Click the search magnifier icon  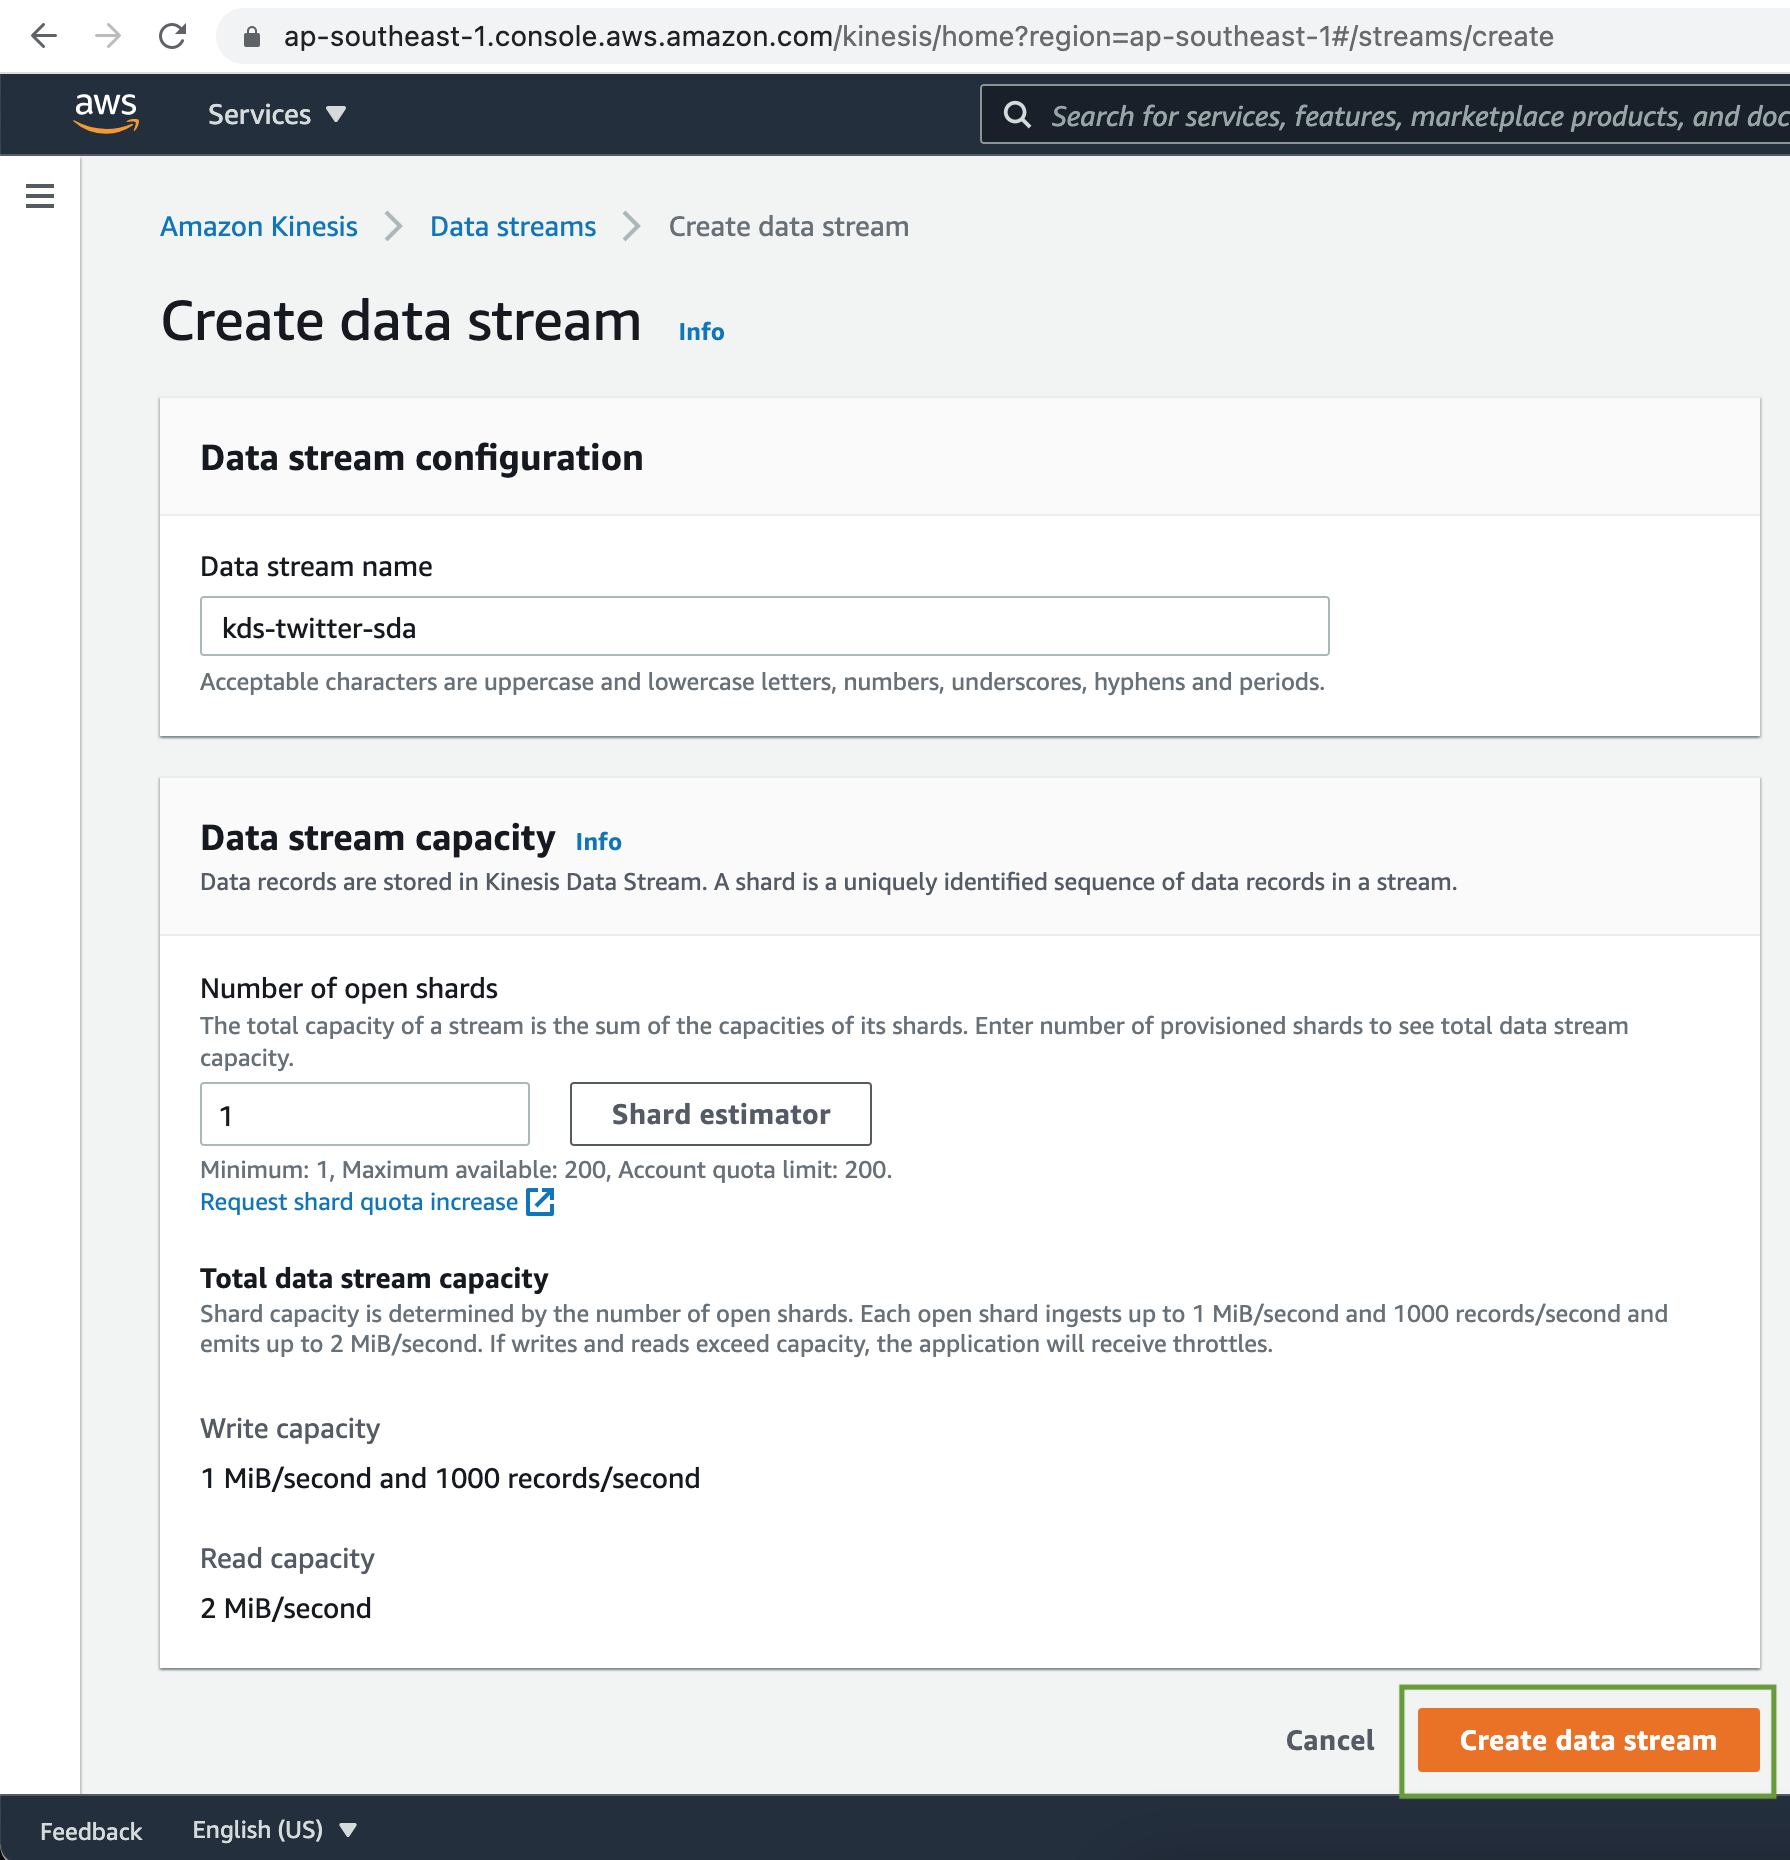point(1017,115)
